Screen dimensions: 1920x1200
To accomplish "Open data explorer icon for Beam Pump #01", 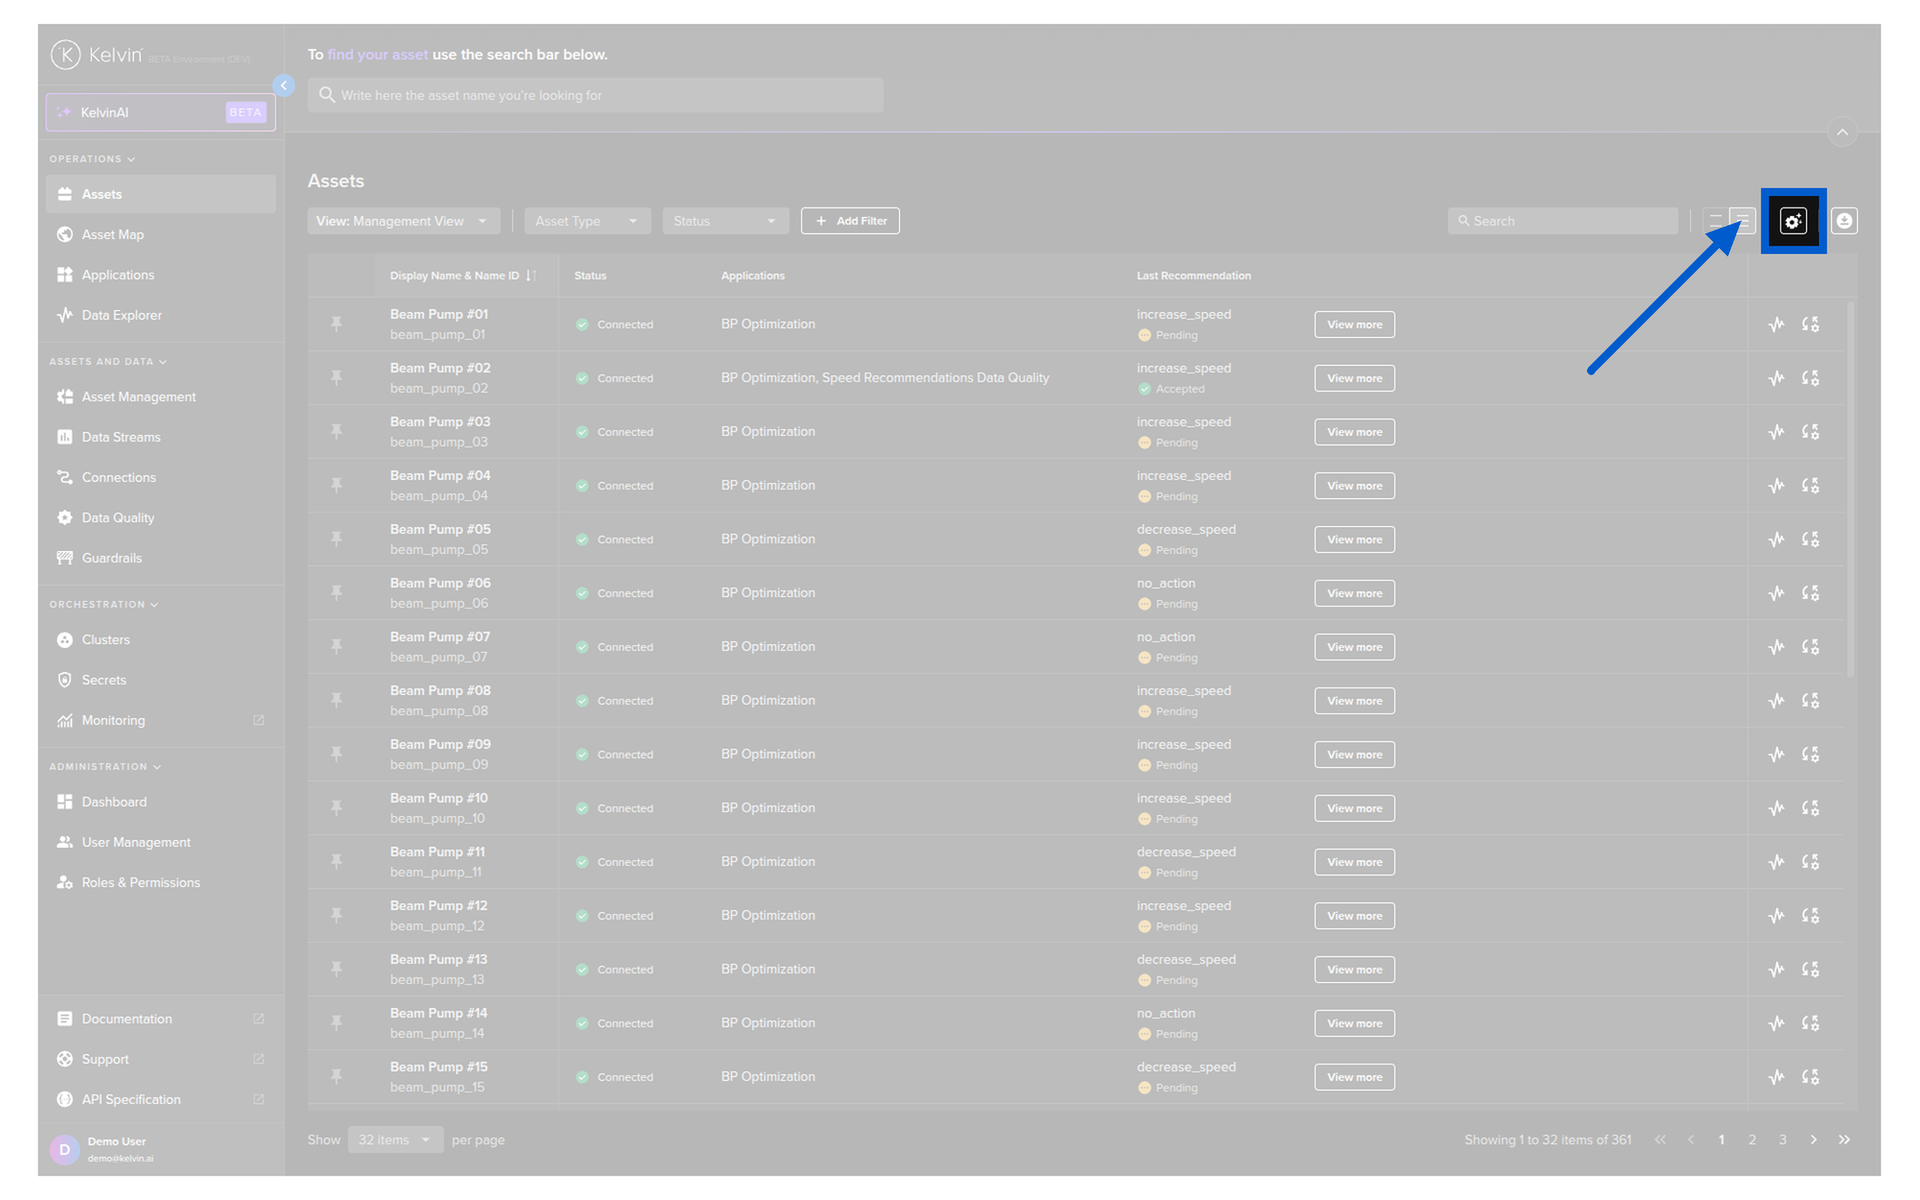I will pos(1776,324).
